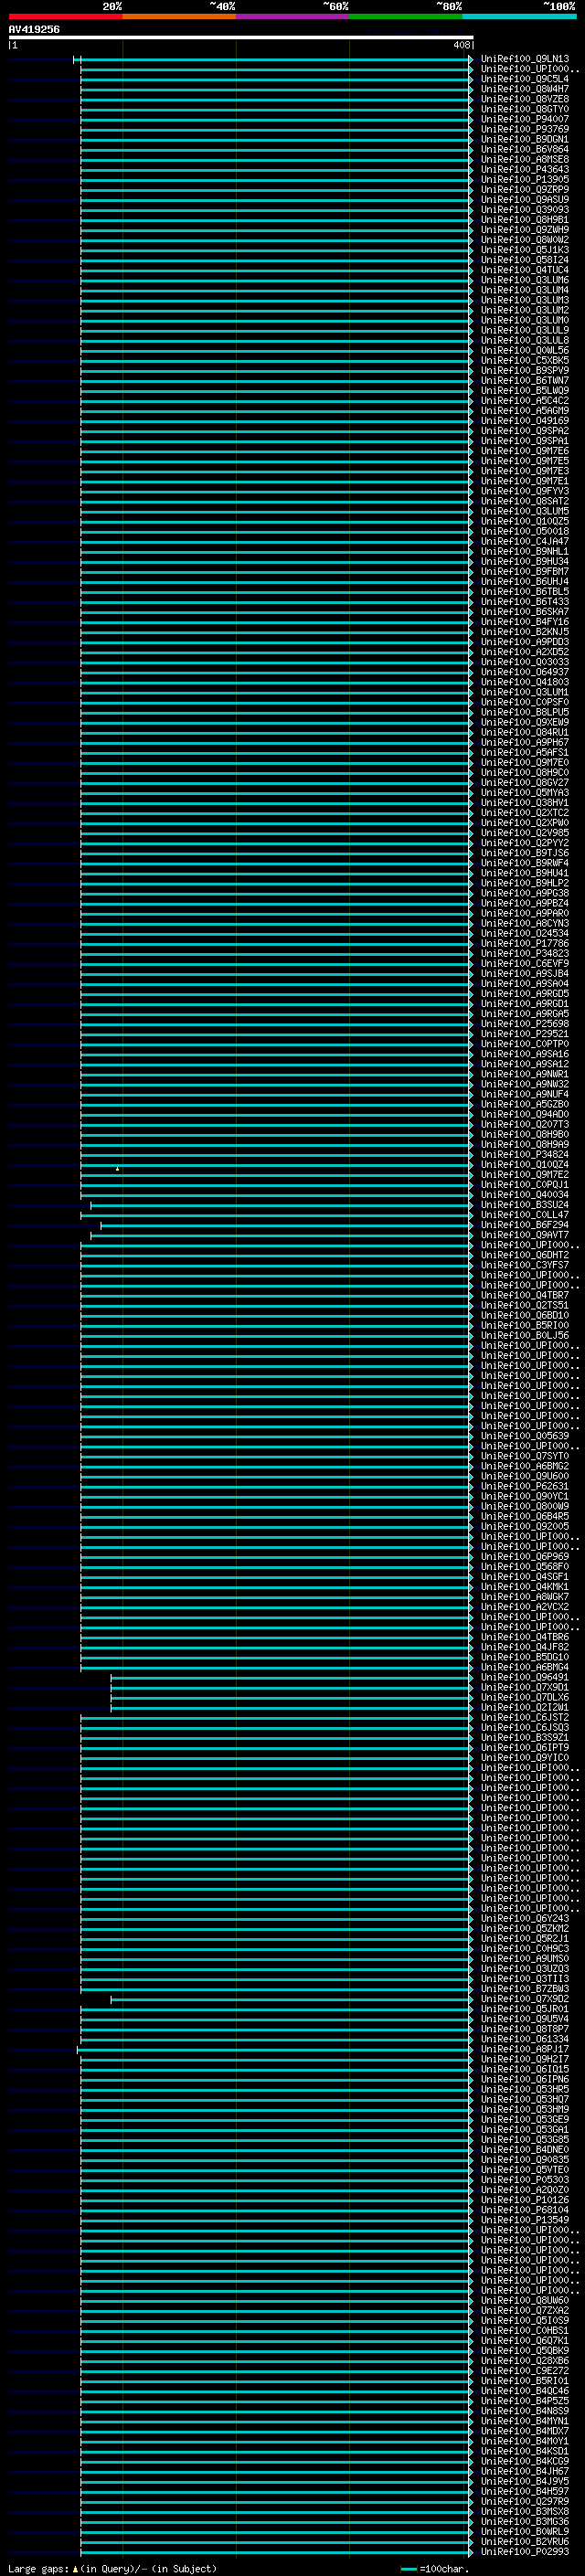The height and width of the screenshot is (2576, 585).
Task: Click label UniRef100_P17786
Action: point(524,943)
